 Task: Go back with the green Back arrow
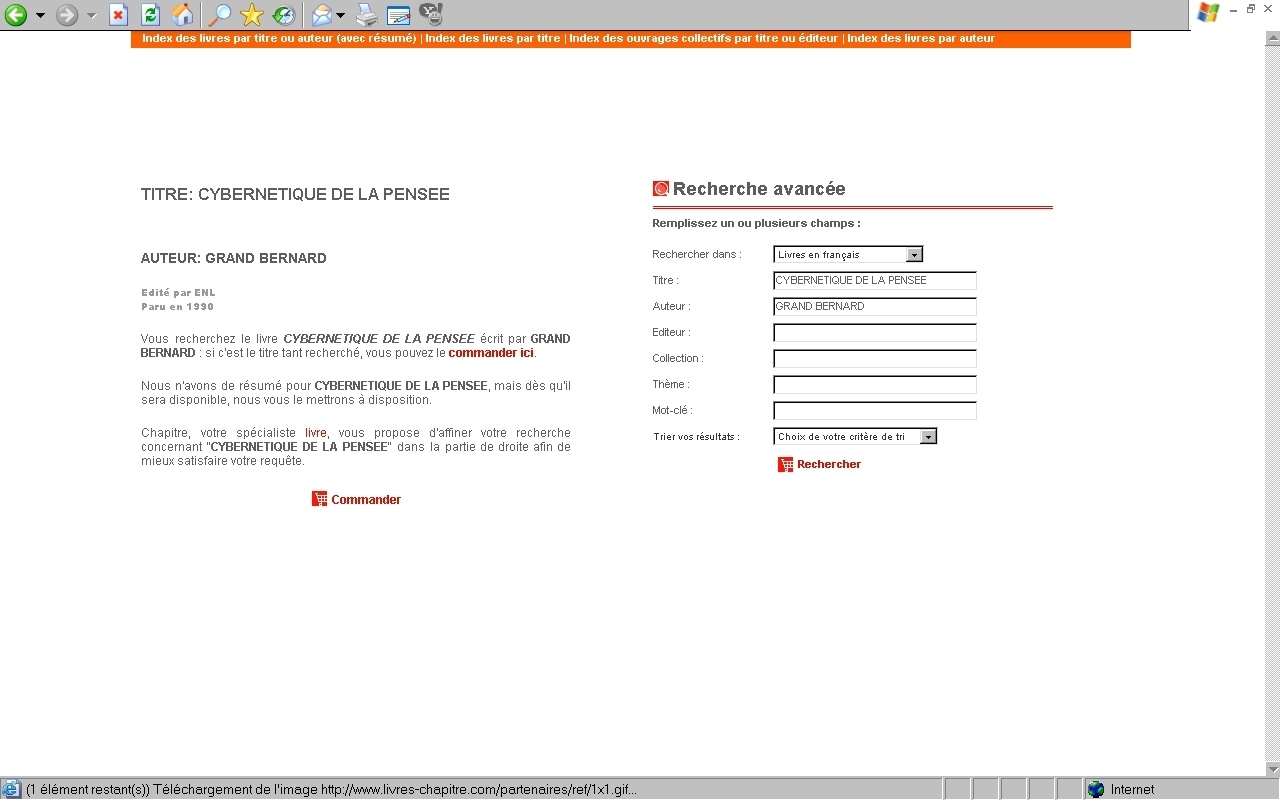tap(16, 15)
